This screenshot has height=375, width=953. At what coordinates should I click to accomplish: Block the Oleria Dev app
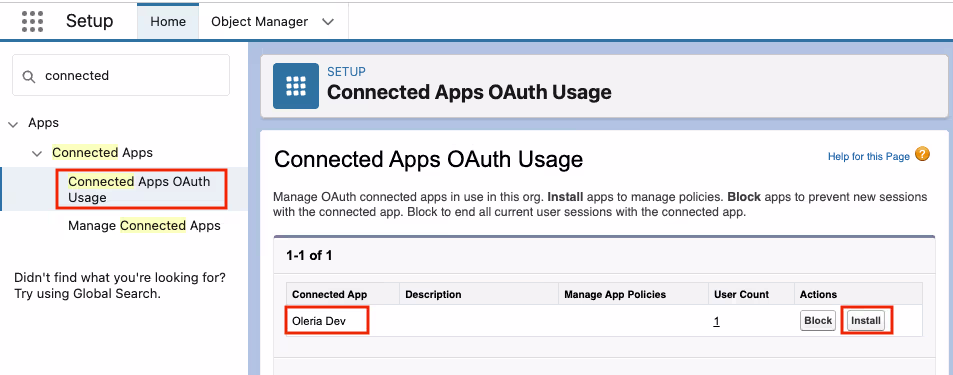[818, 320]
